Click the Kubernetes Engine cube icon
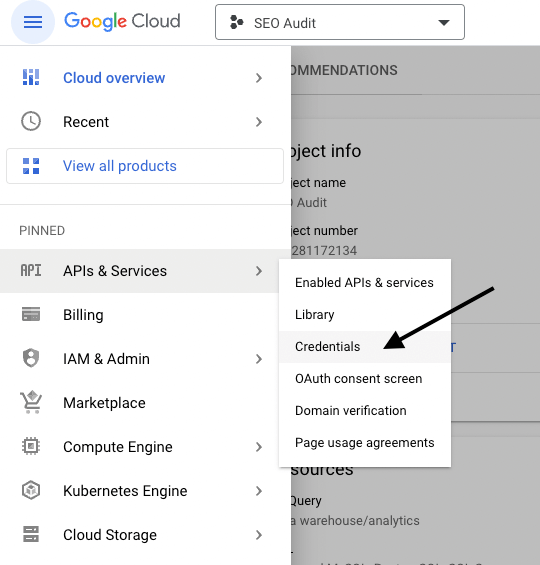 point(31,490)
